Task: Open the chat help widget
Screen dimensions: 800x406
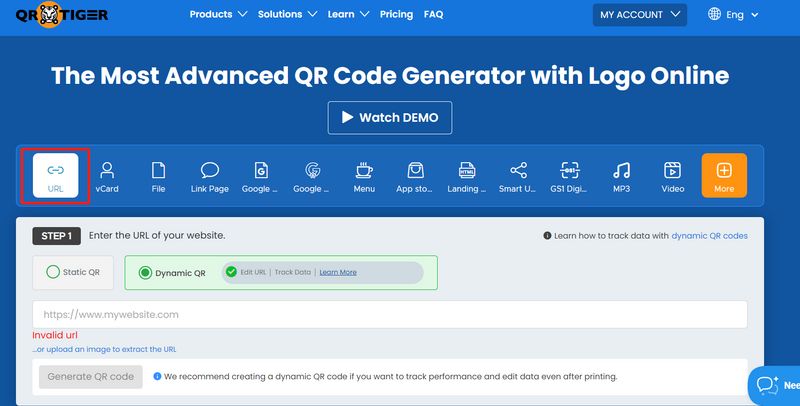Action: [773, 385]
